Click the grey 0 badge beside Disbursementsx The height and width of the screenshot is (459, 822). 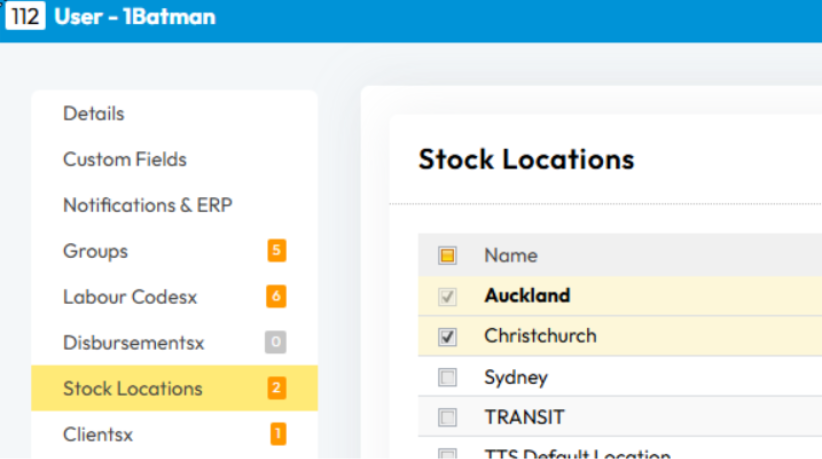[x=276, y=343]
